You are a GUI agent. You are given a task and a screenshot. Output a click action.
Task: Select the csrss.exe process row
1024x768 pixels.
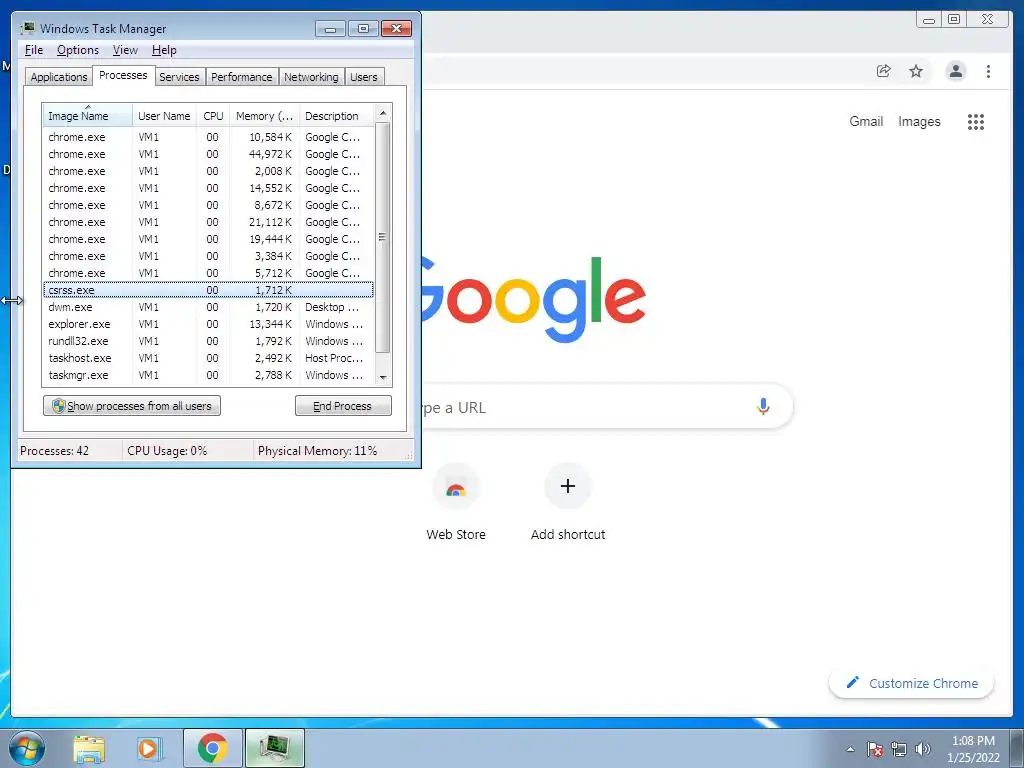click(208, 290)
